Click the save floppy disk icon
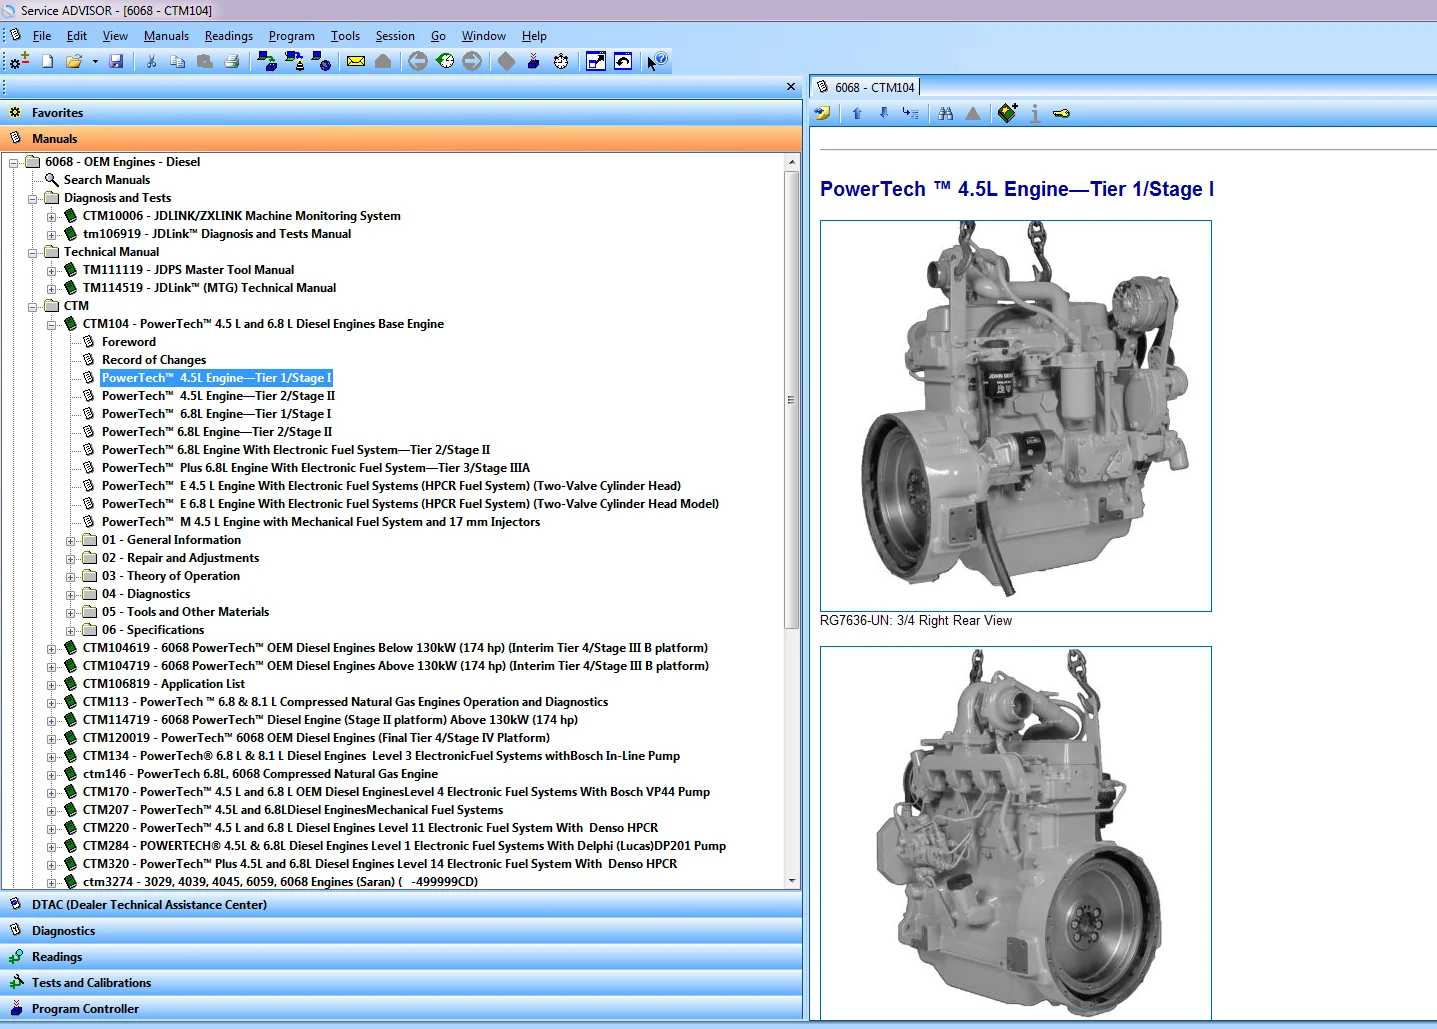This screenshot has height=1029, width=1437. [116, 61]
